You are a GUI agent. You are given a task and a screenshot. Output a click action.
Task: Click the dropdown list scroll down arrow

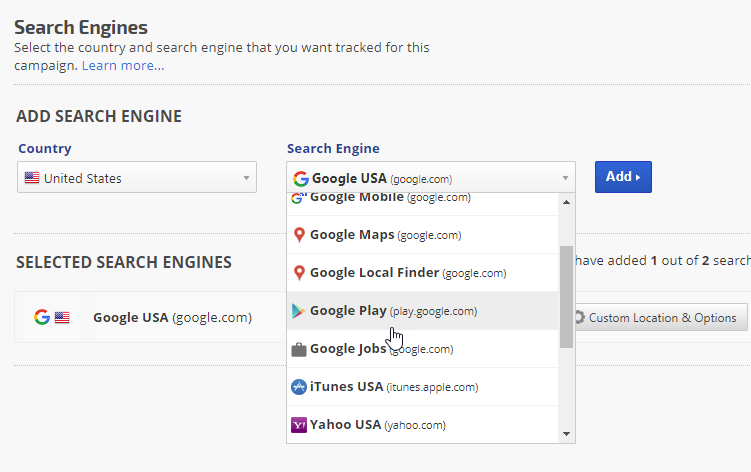[x=567, y=434]
